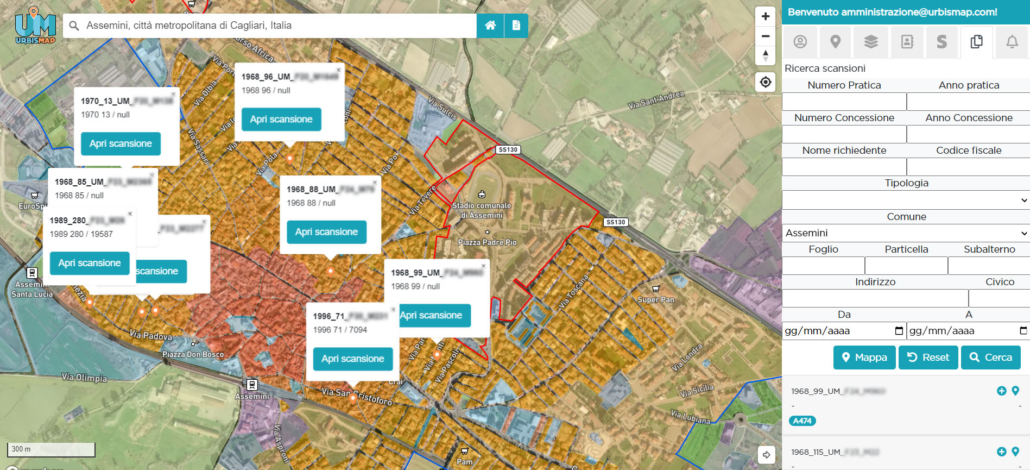Screen dimensions: 1030x470
Task: Focus the Numero Concessione input
Action: 844,135
